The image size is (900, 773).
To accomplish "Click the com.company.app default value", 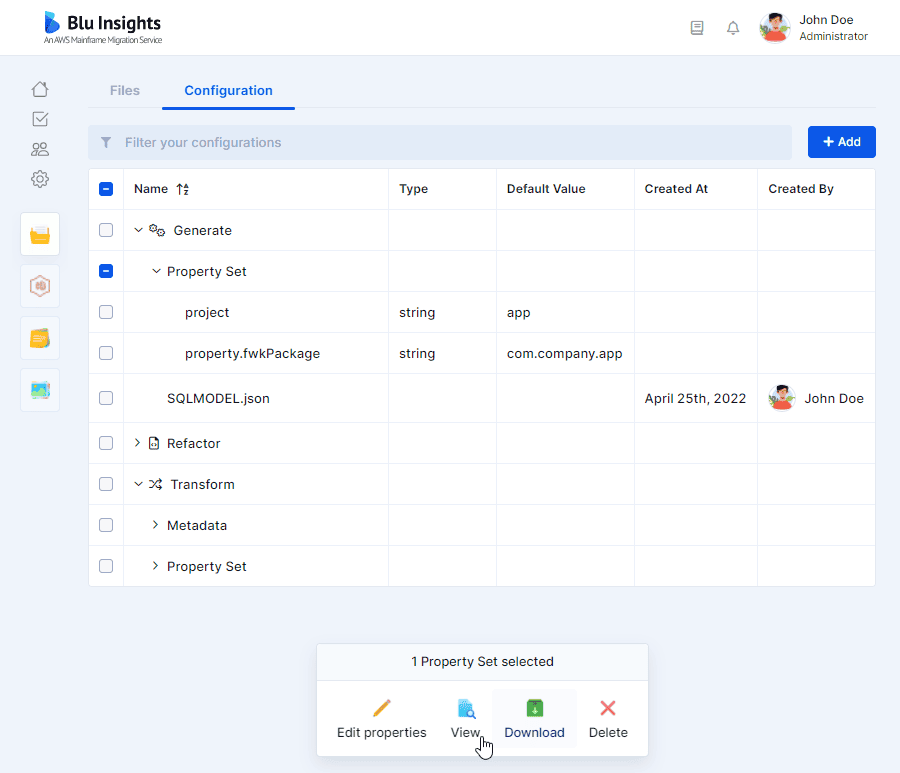I will point(564,354).
